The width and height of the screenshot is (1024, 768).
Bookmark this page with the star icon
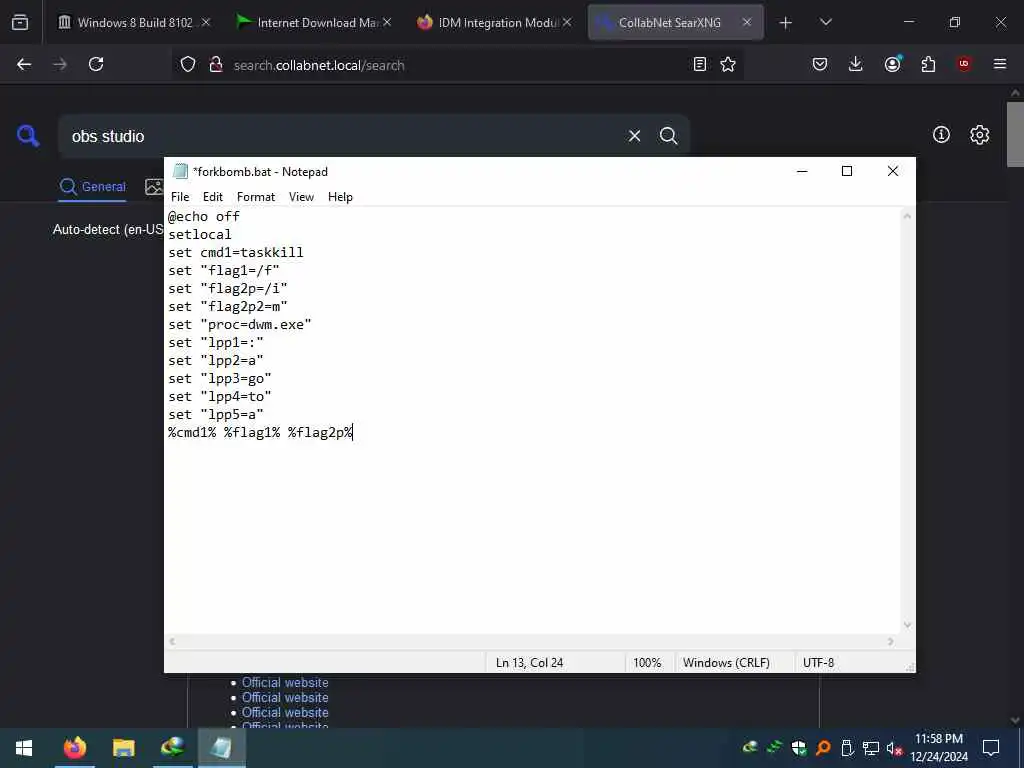(x=728, y=64)
